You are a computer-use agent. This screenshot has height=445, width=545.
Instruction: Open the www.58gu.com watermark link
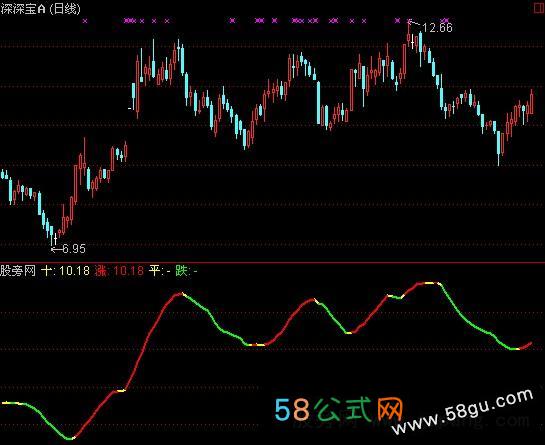point(462,412)
